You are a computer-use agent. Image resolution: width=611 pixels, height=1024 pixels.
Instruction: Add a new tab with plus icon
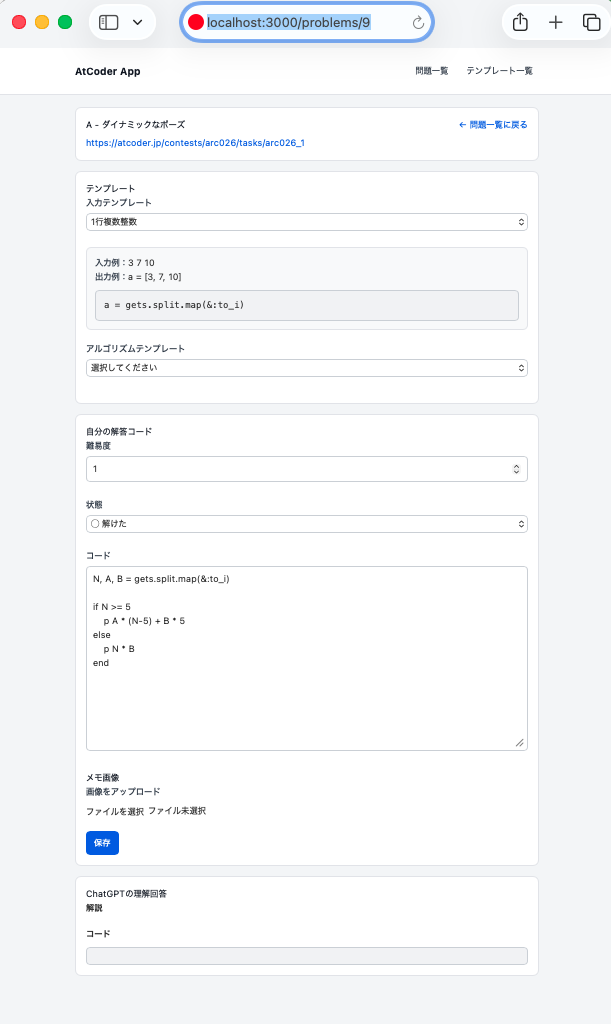[x=556, y=22]
